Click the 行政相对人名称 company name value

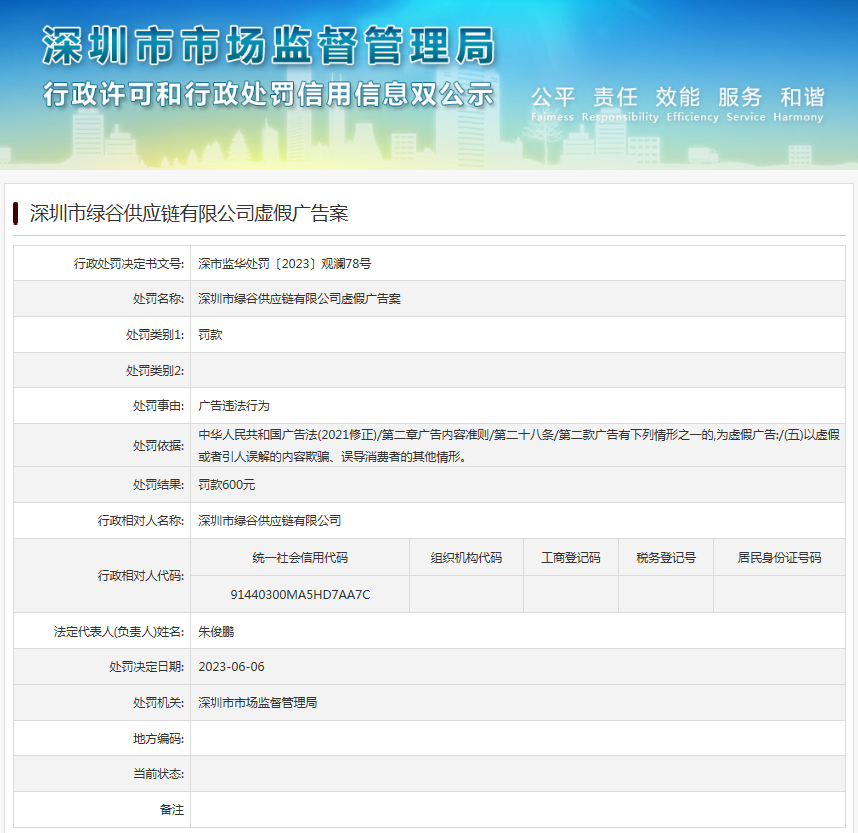(269, 521)
